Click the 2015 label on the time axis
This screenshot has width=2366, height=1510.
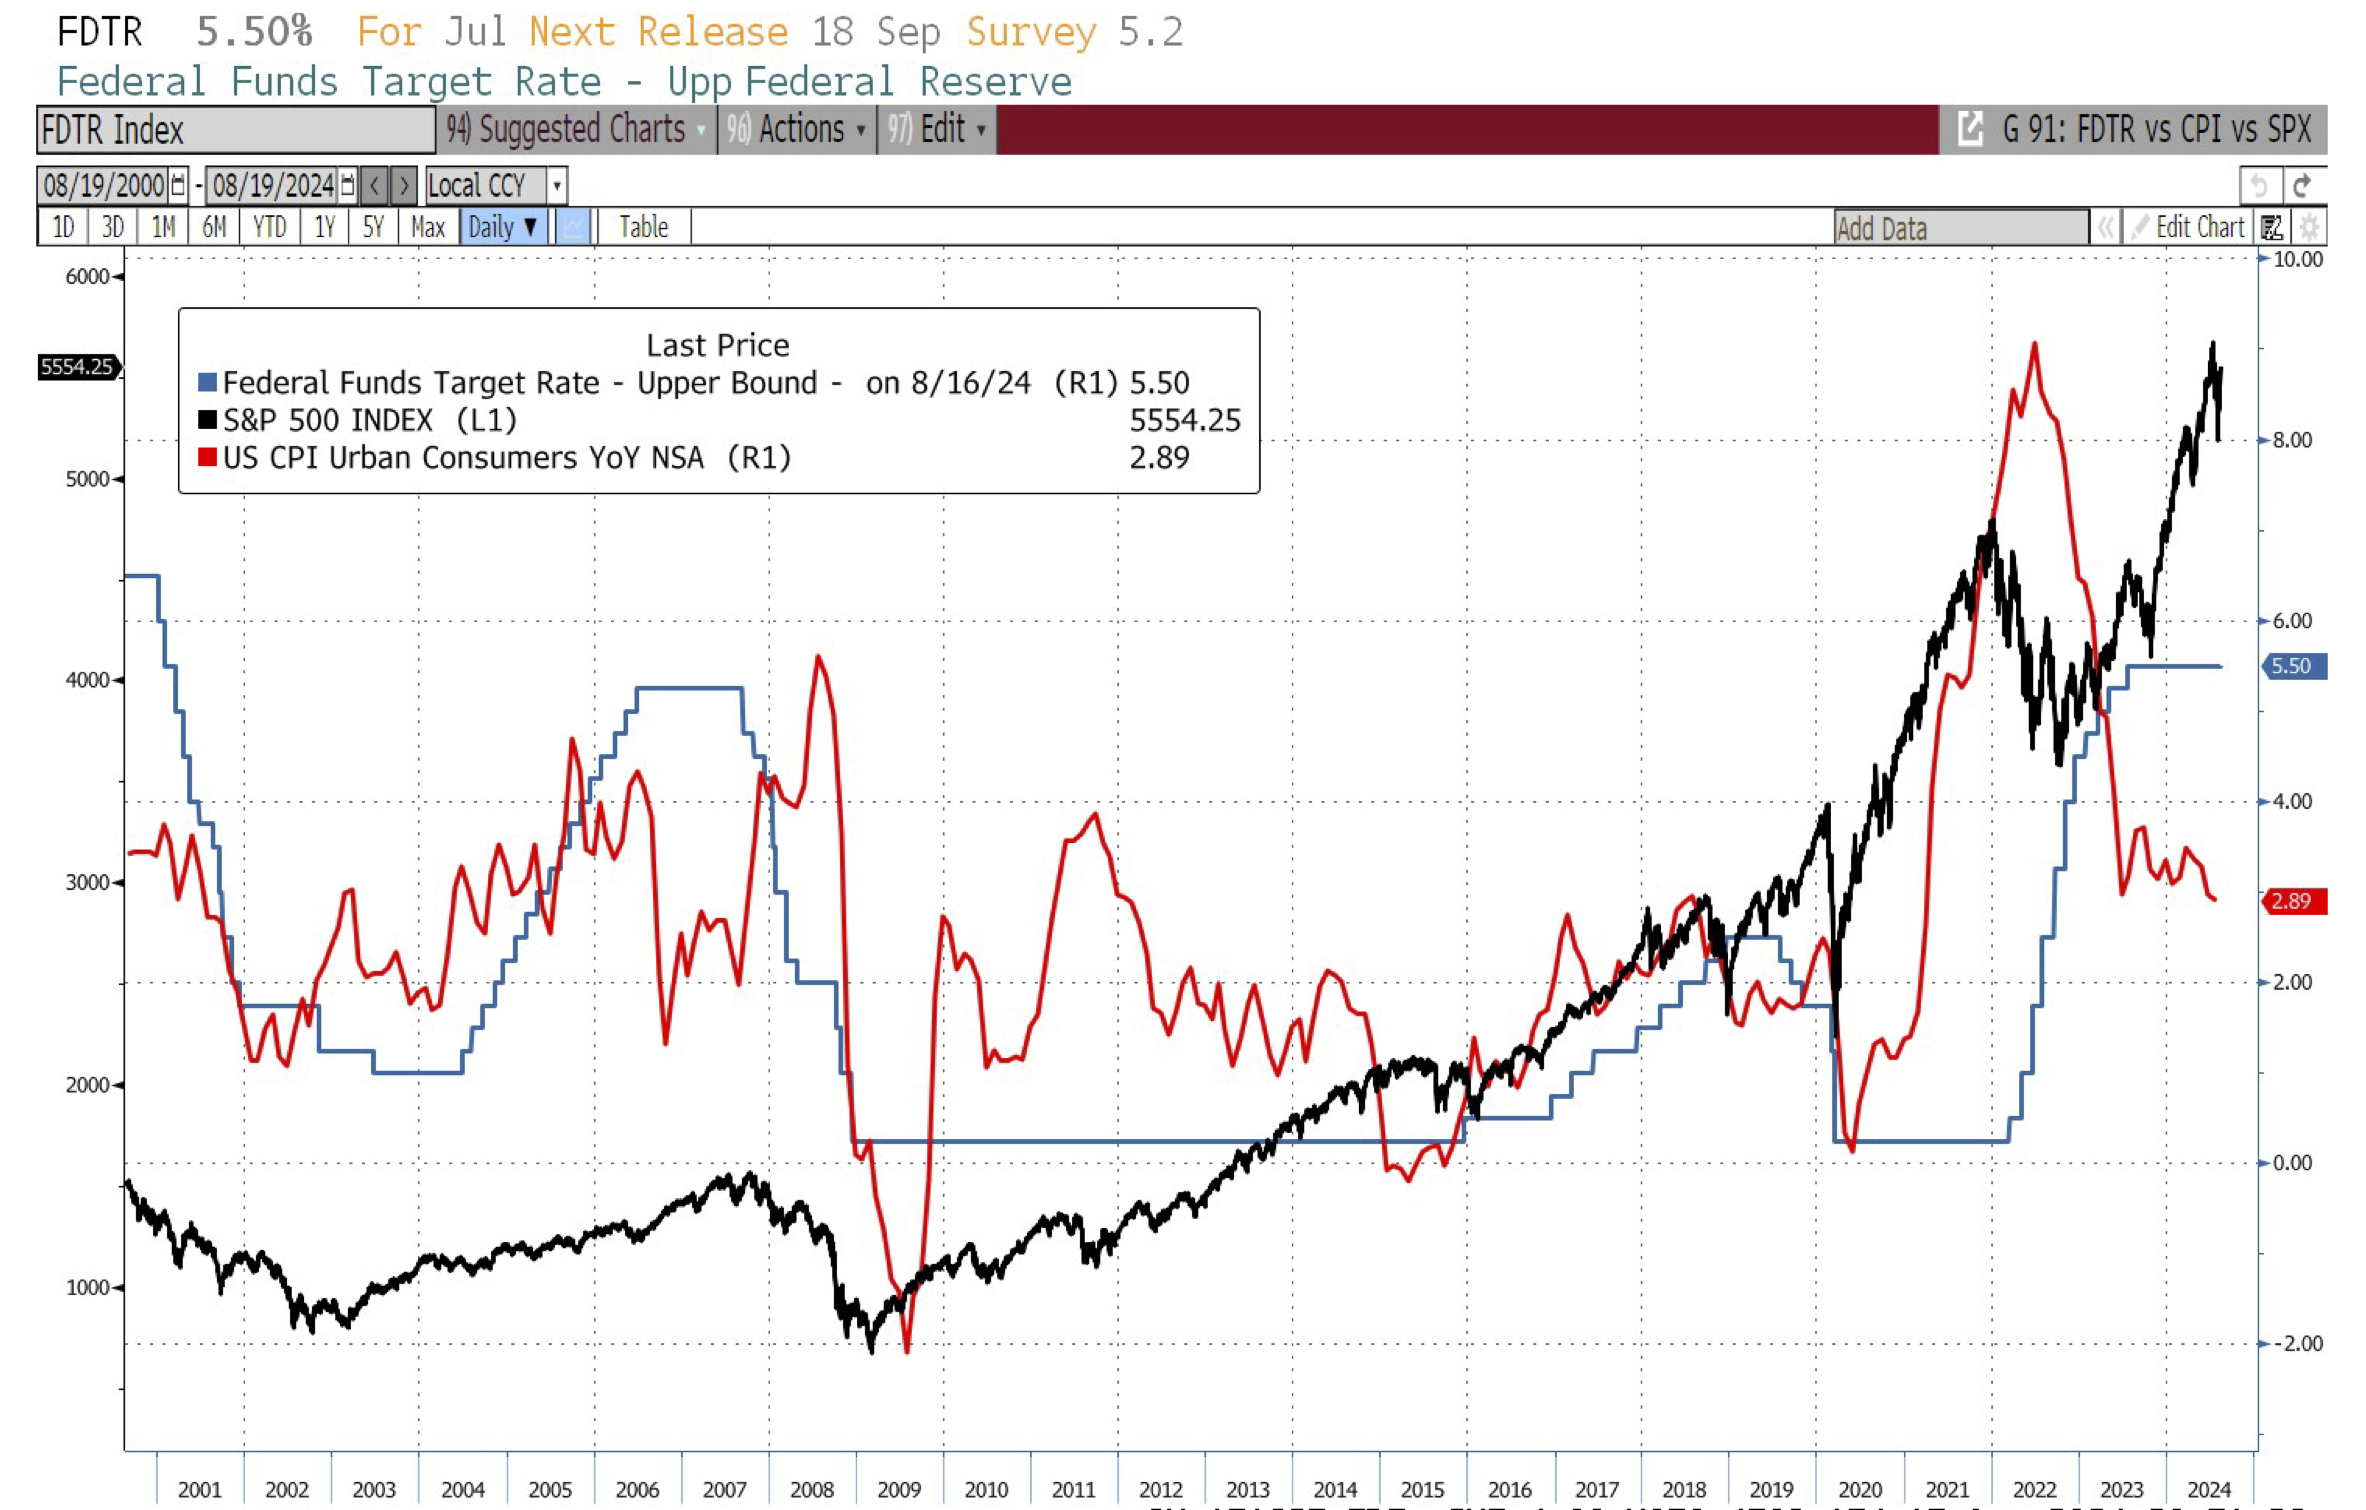[1423, 1489]
